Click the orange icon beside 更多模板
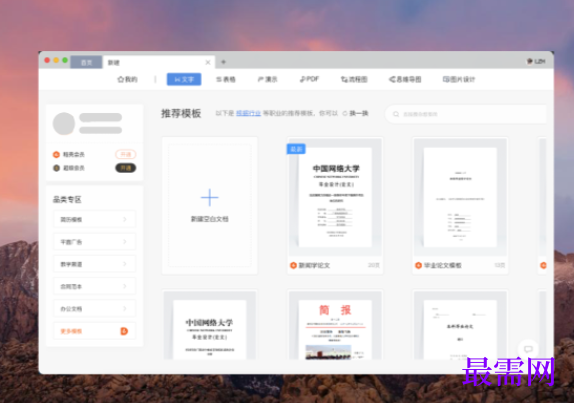574x403 pixels. 124,331
